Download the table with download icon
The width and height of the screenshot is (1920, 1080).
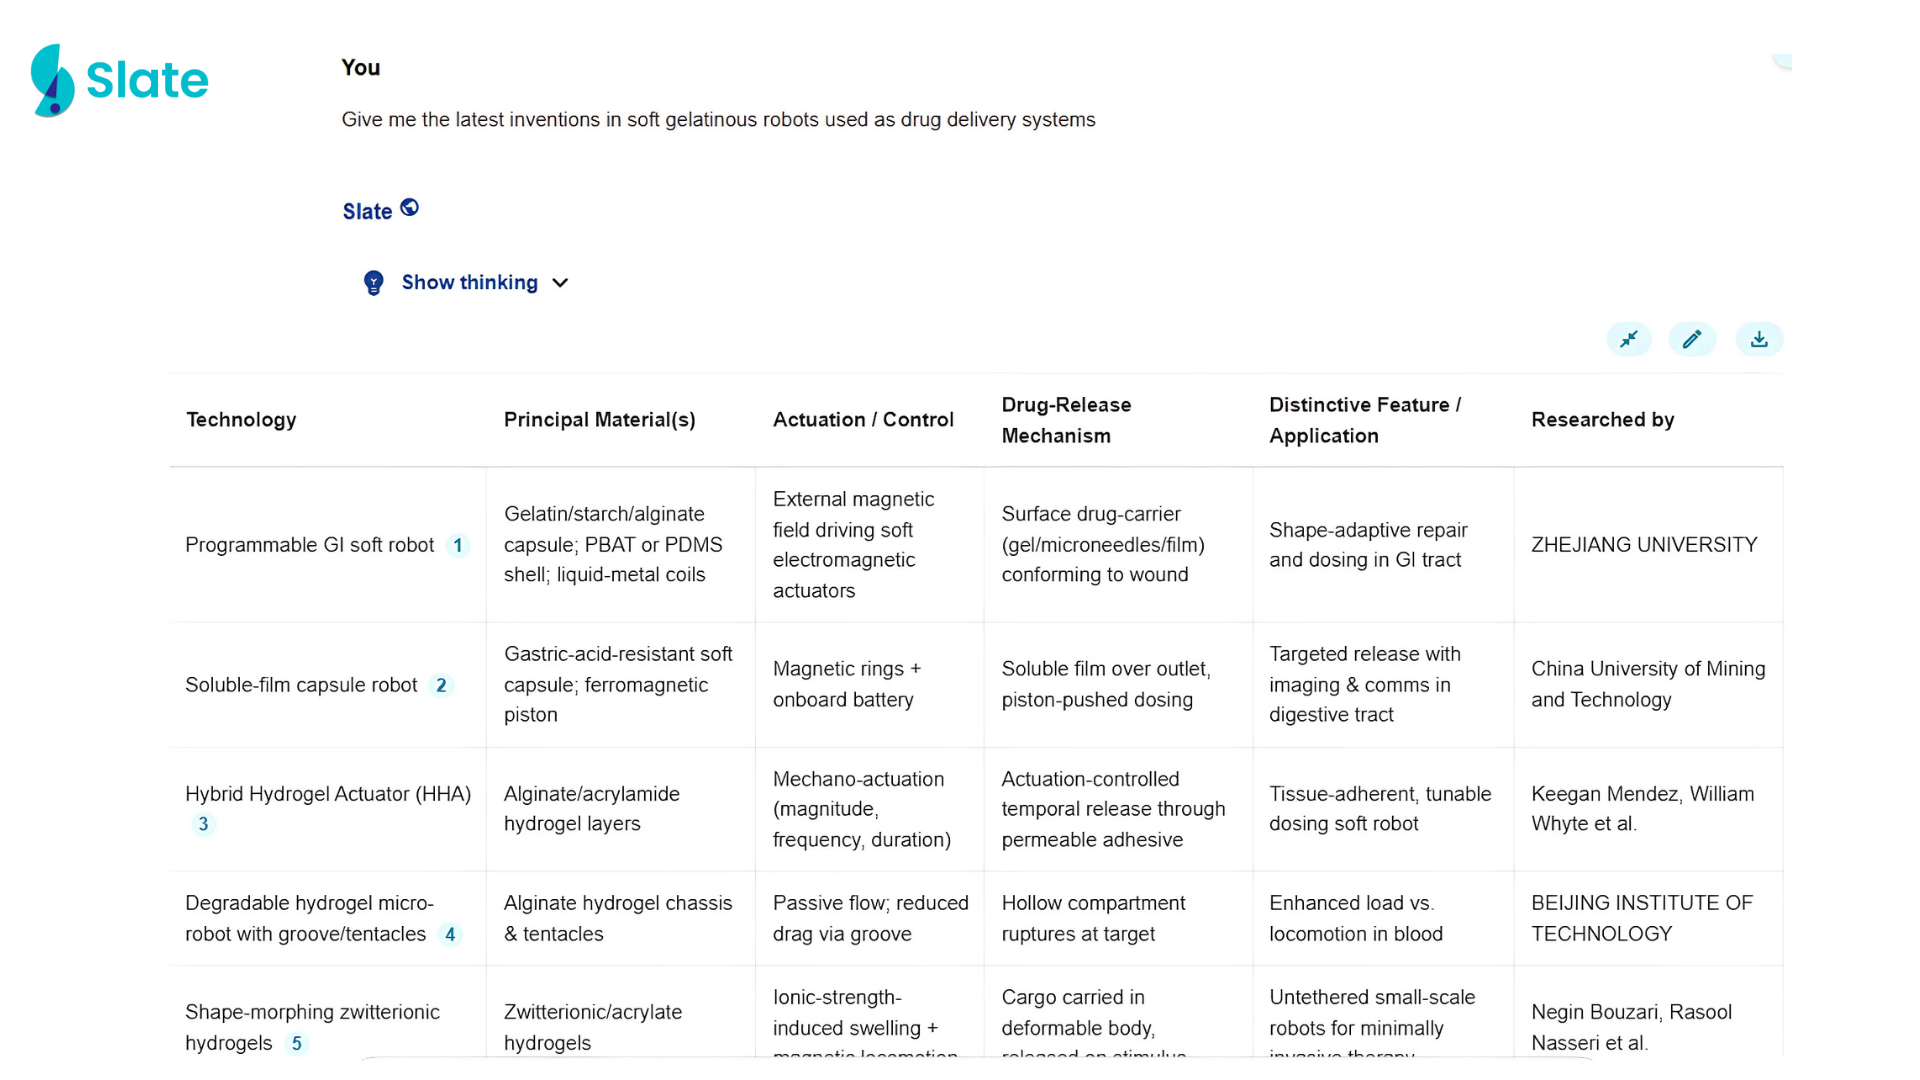(x=1759, y=339)
